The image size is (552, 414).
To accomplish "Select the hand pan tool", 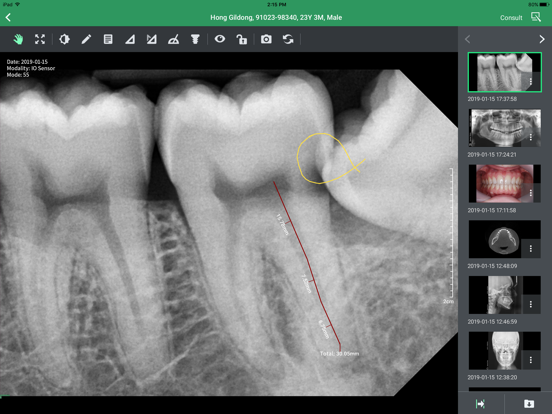I will click(18, 39).
